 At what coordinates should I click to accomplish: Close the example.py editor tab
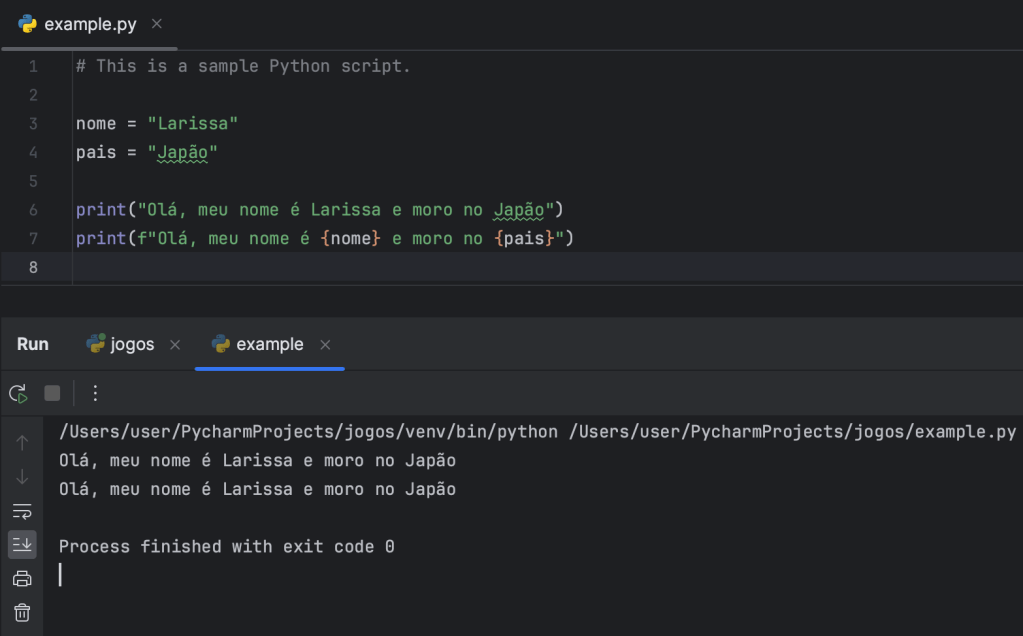[156, 24]
